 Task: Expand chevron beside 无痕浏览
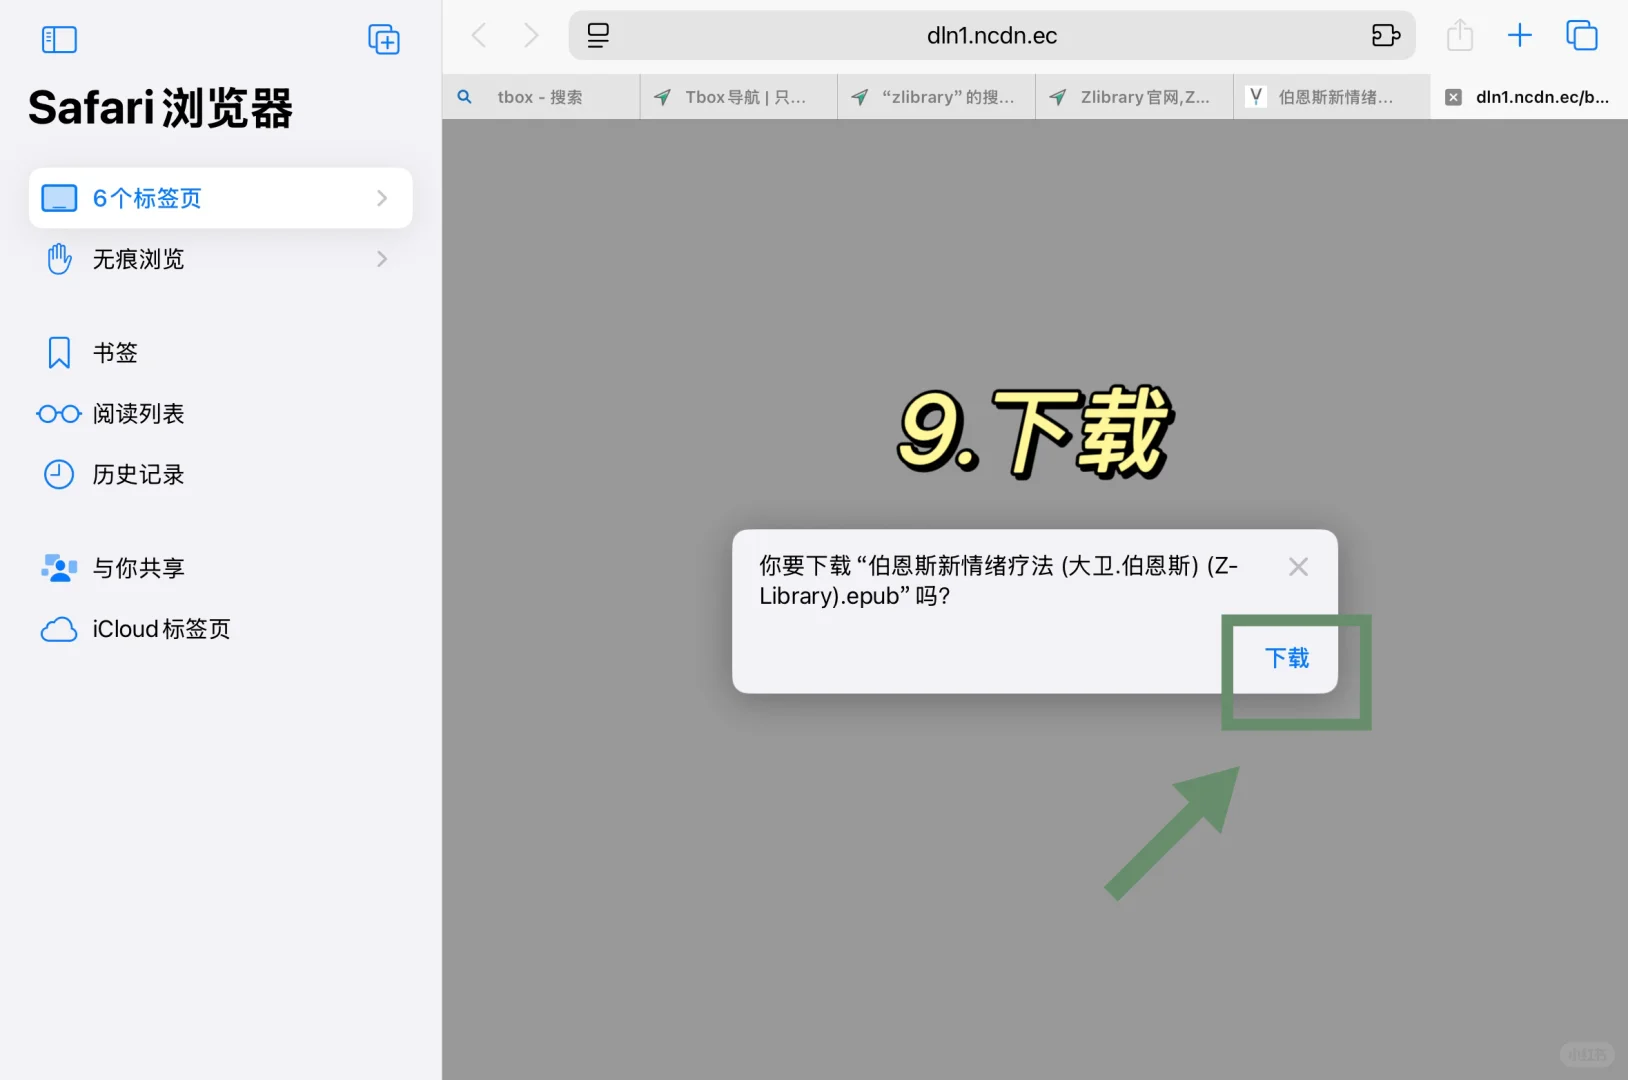click(x=382, y=259)
